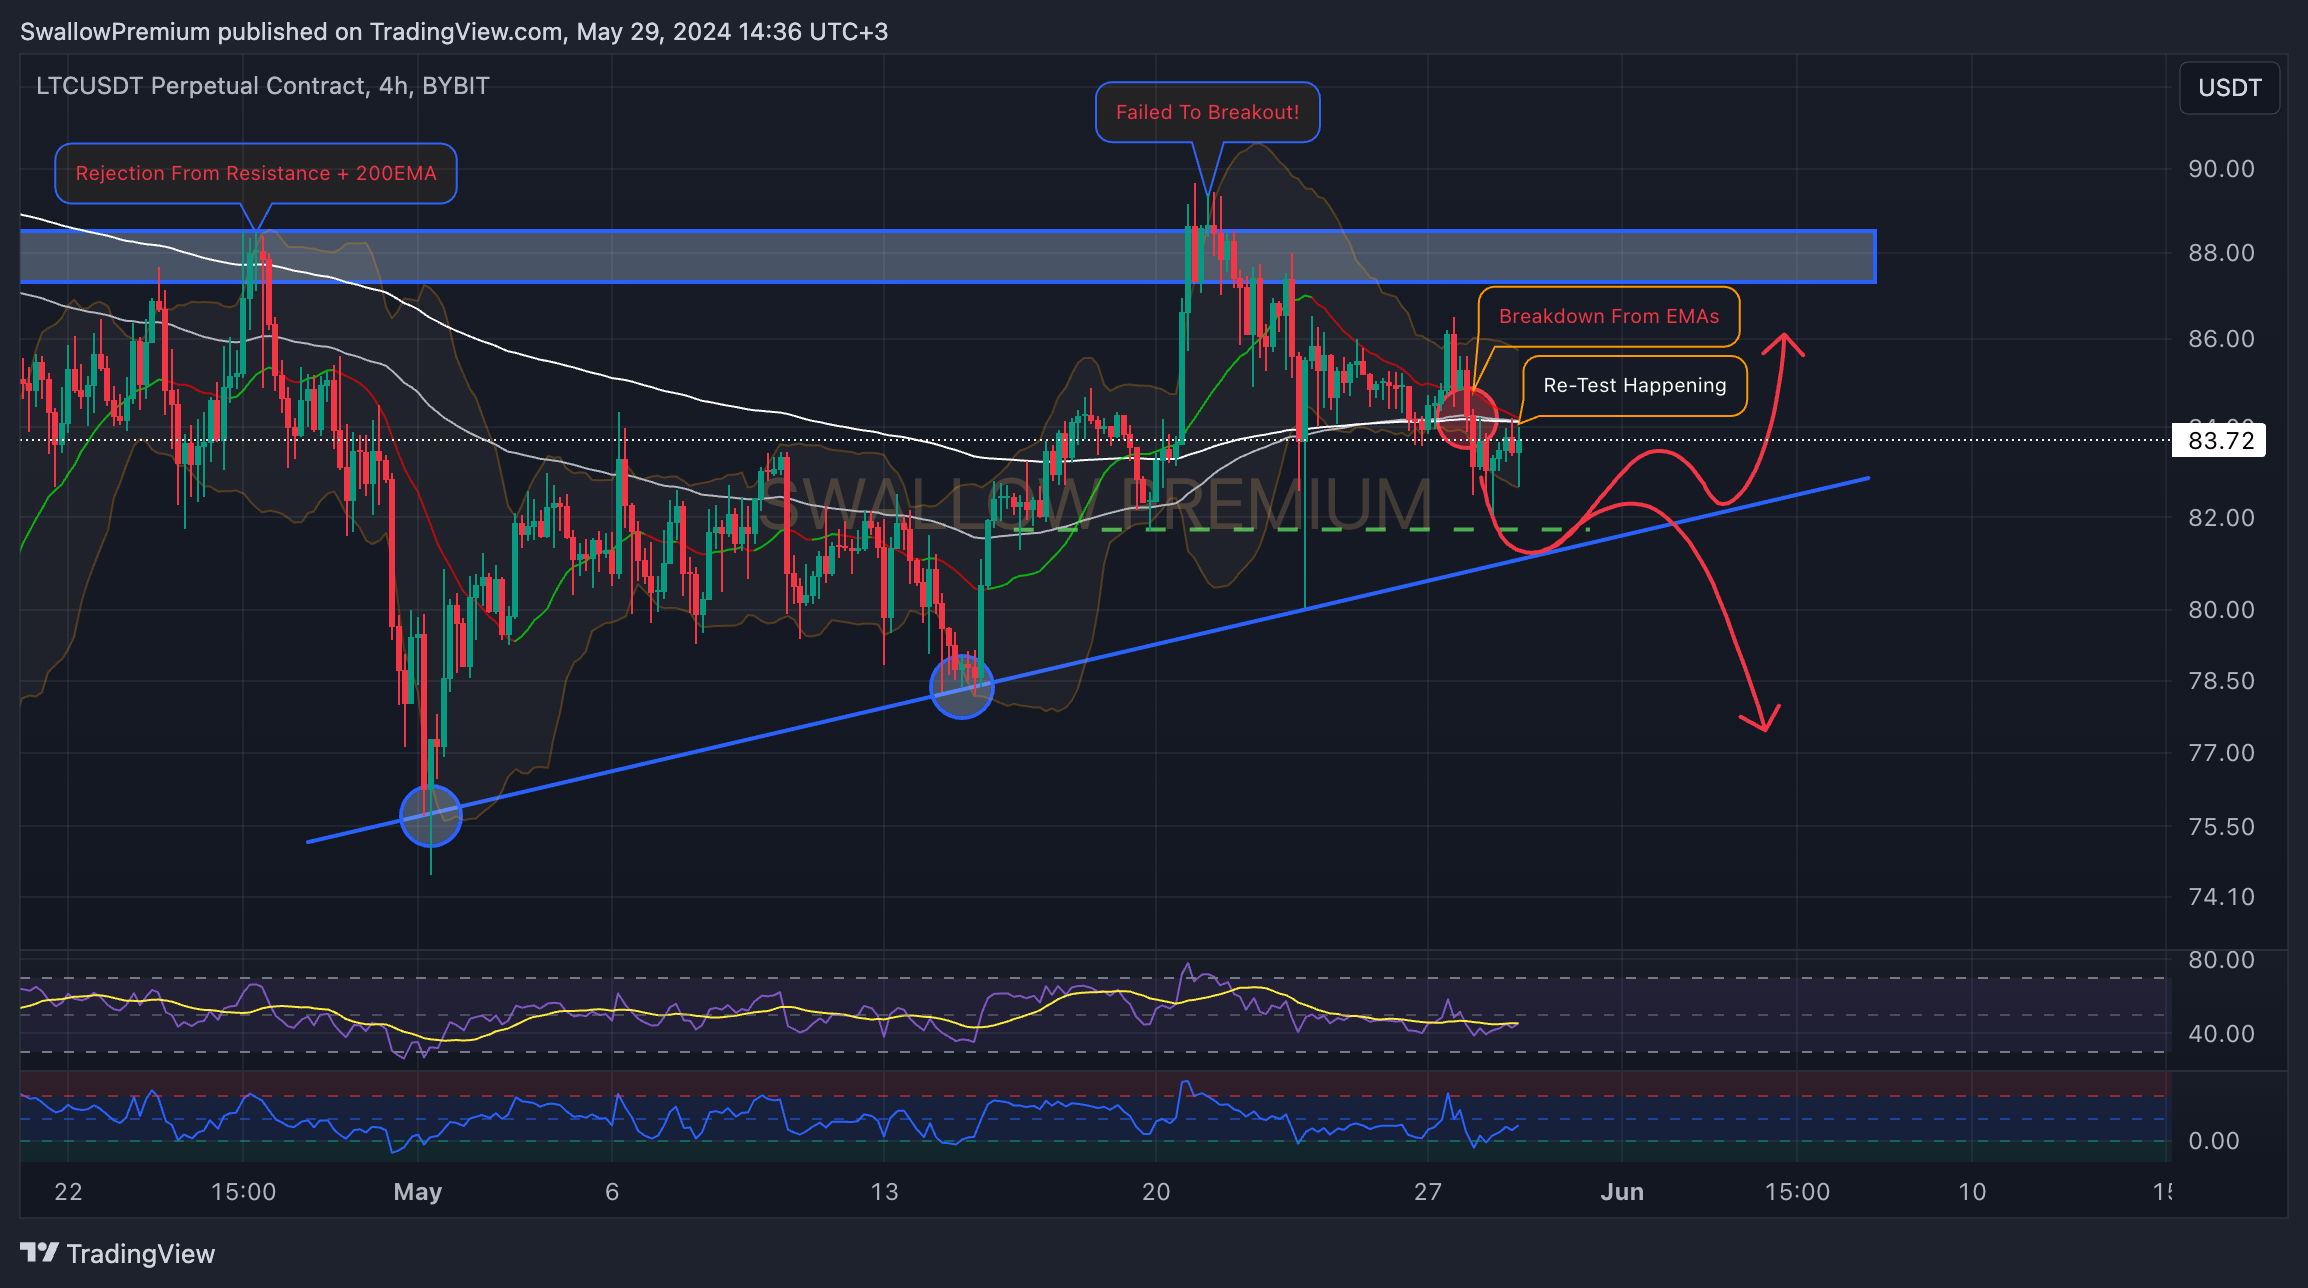Click the 27 date label on time axis
Image resolution: width=2308 pixels, height=1288 pixels.
1428,1192
